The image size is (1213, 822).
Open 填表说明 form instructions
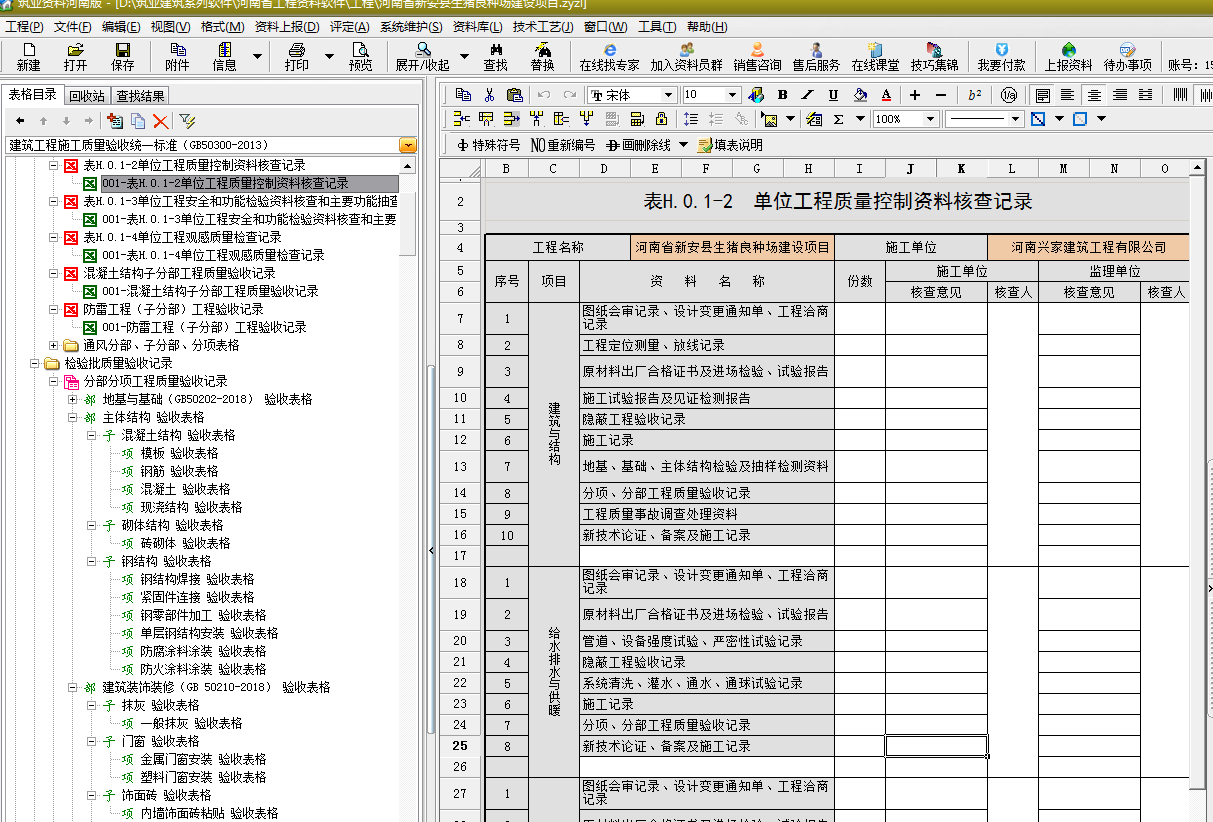pos(730,145)
